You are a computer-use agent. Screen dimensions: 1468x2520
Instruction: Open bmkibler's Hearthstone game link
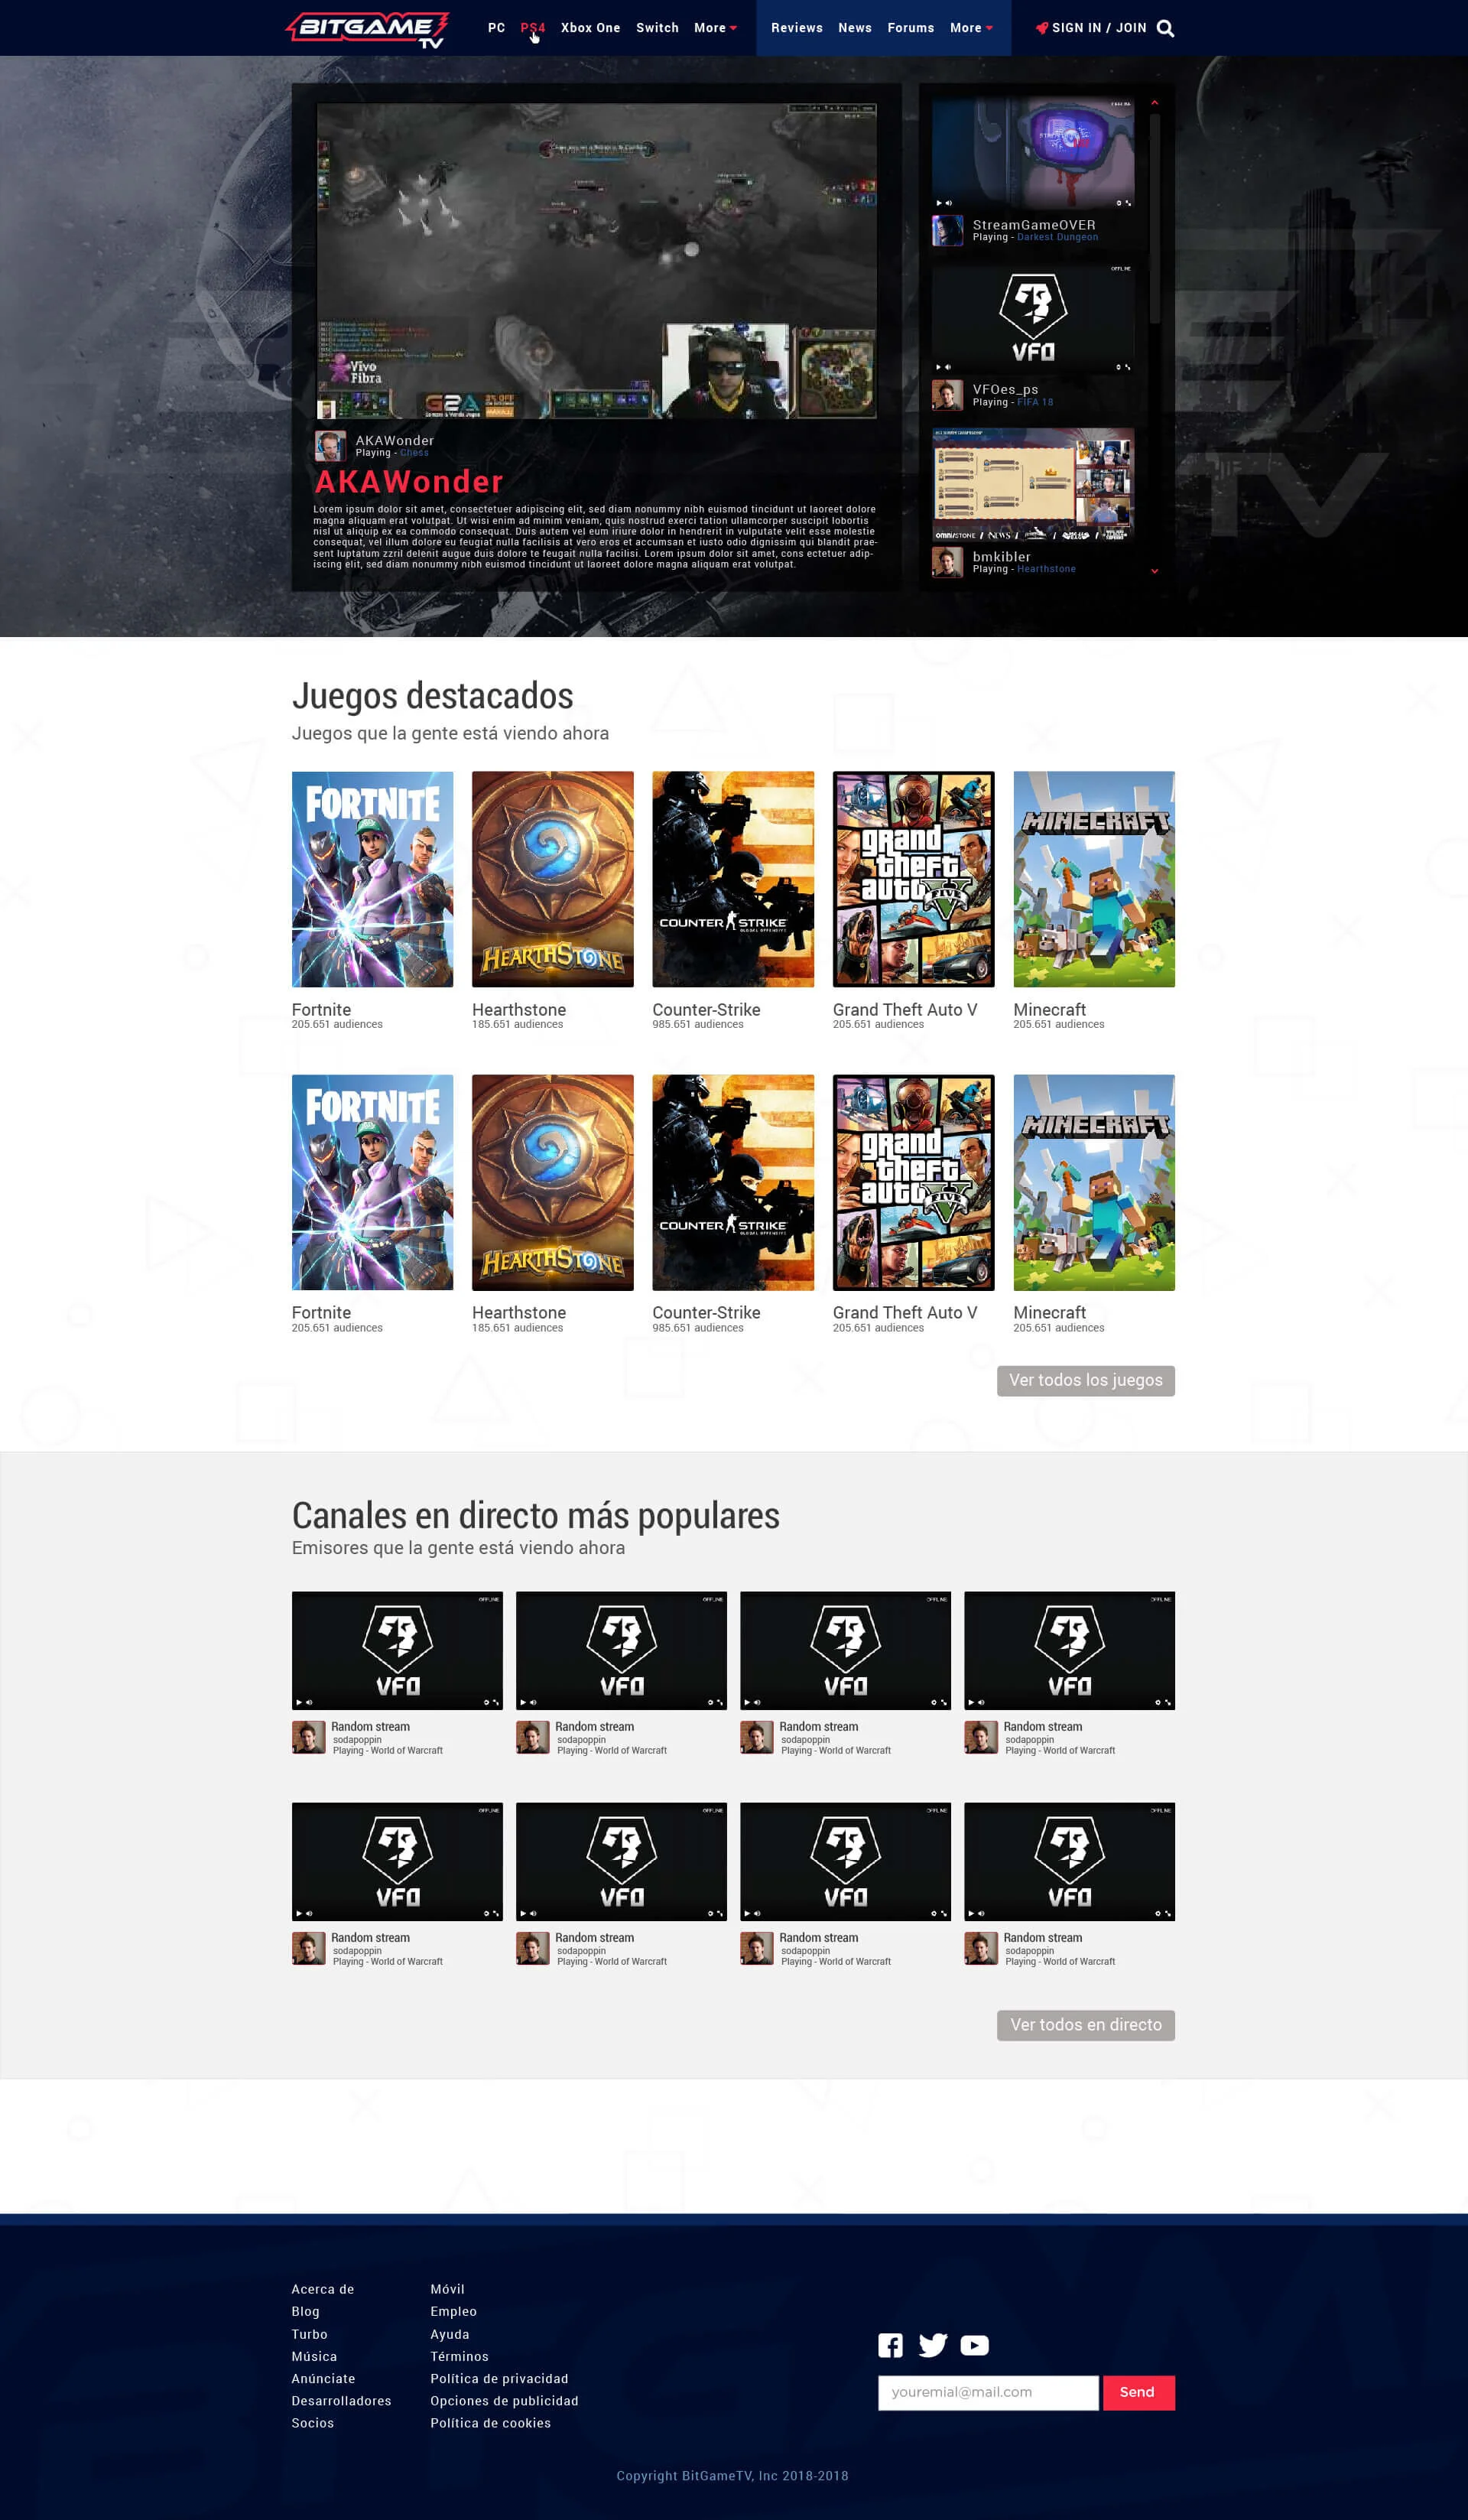[x=1046, y=569]
